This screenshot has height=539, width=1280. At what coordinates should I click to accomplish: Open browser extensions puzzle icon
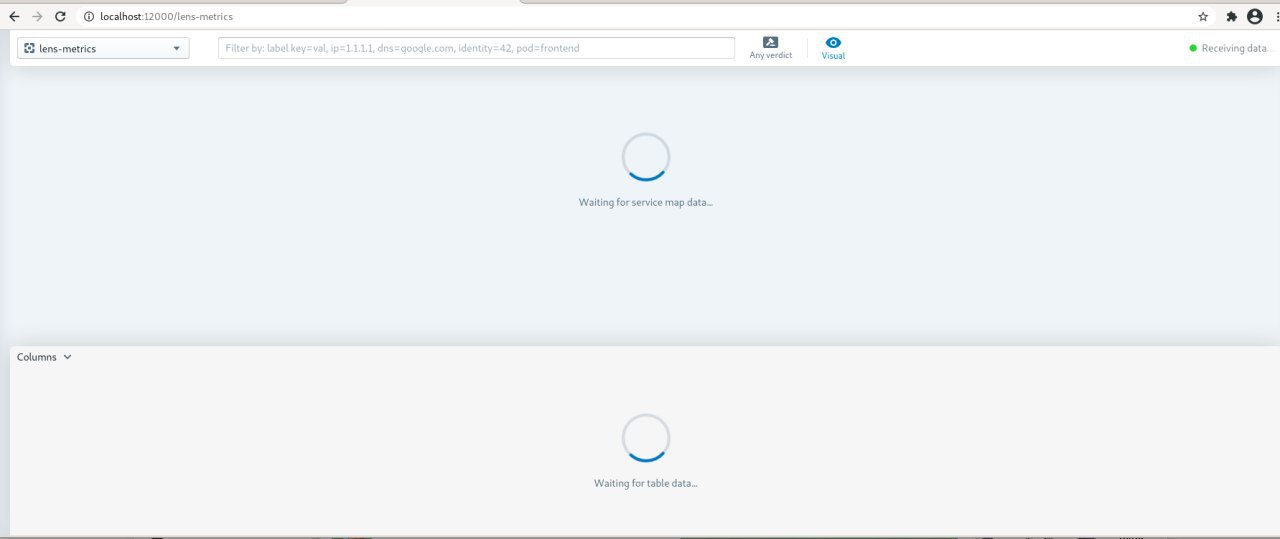1232,17
